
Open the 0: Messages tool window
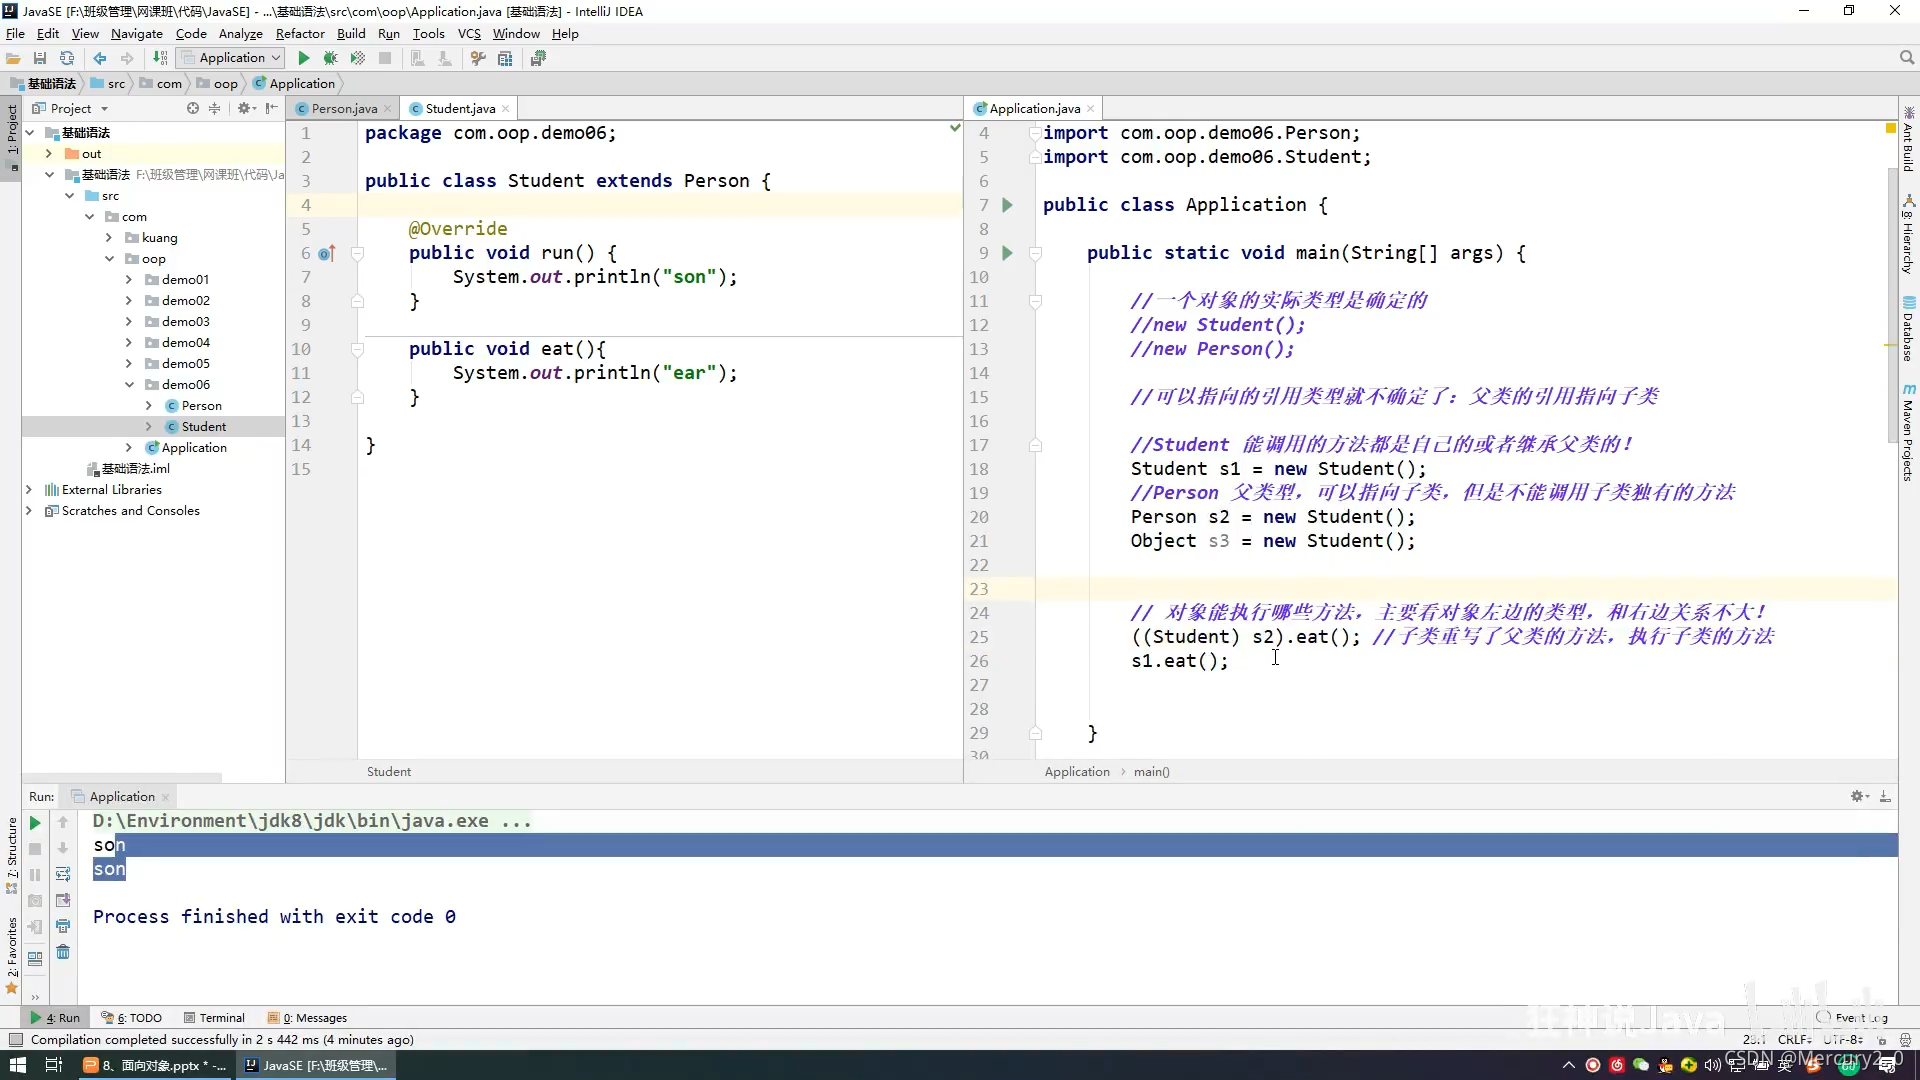tap(309, 1018)
